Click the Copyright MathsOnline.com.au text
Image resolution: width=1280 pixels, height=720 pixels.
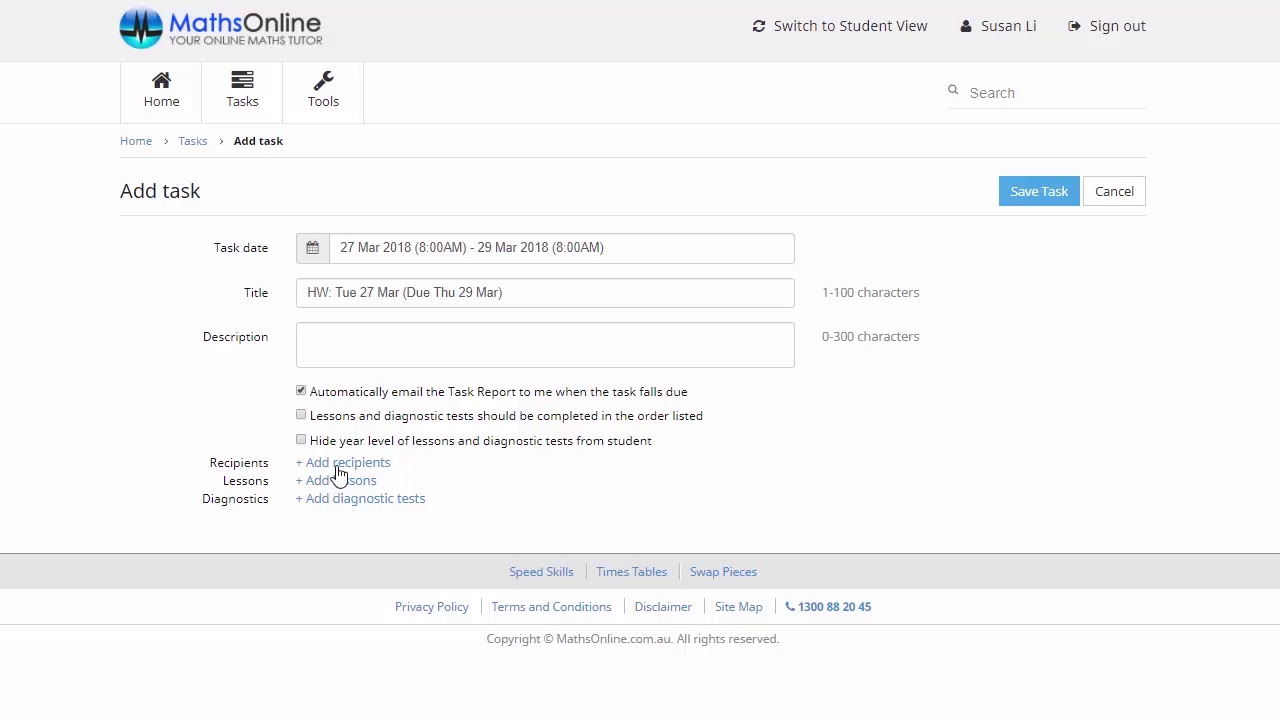click(632, 639)
